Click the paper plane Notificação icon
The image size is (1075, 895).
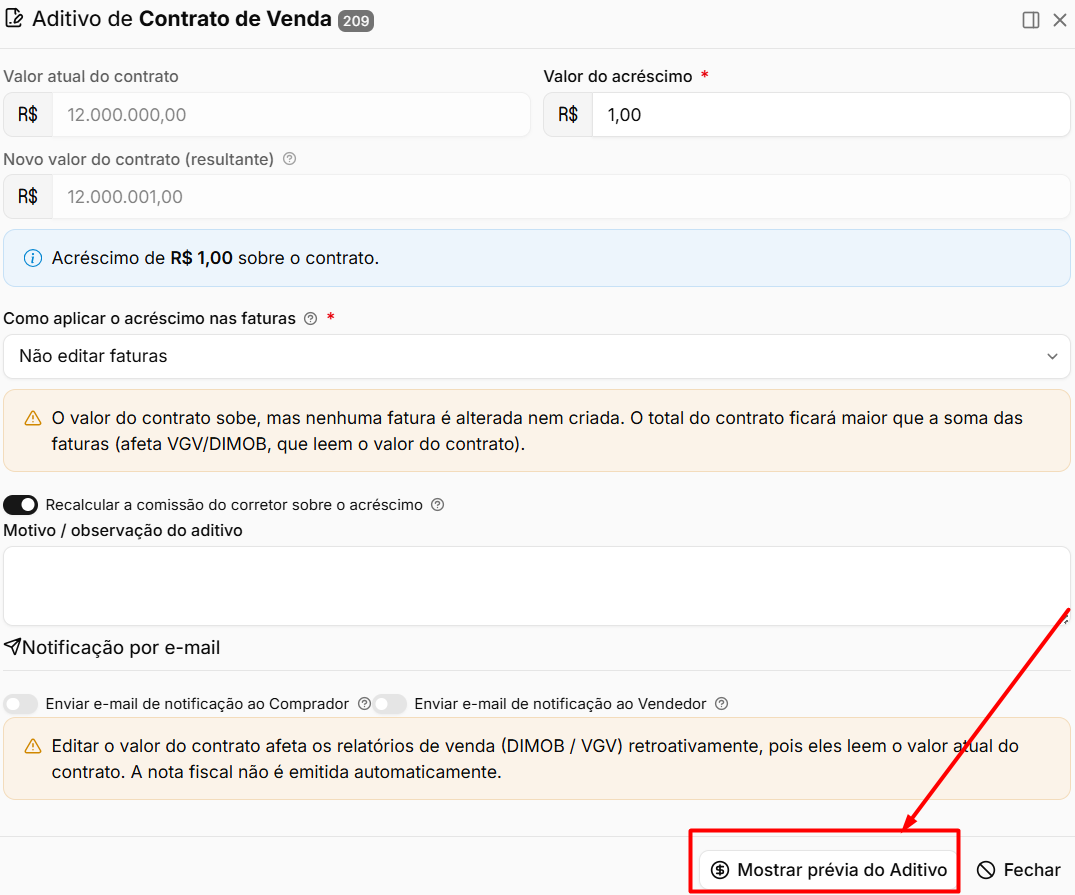pos(12,646)
